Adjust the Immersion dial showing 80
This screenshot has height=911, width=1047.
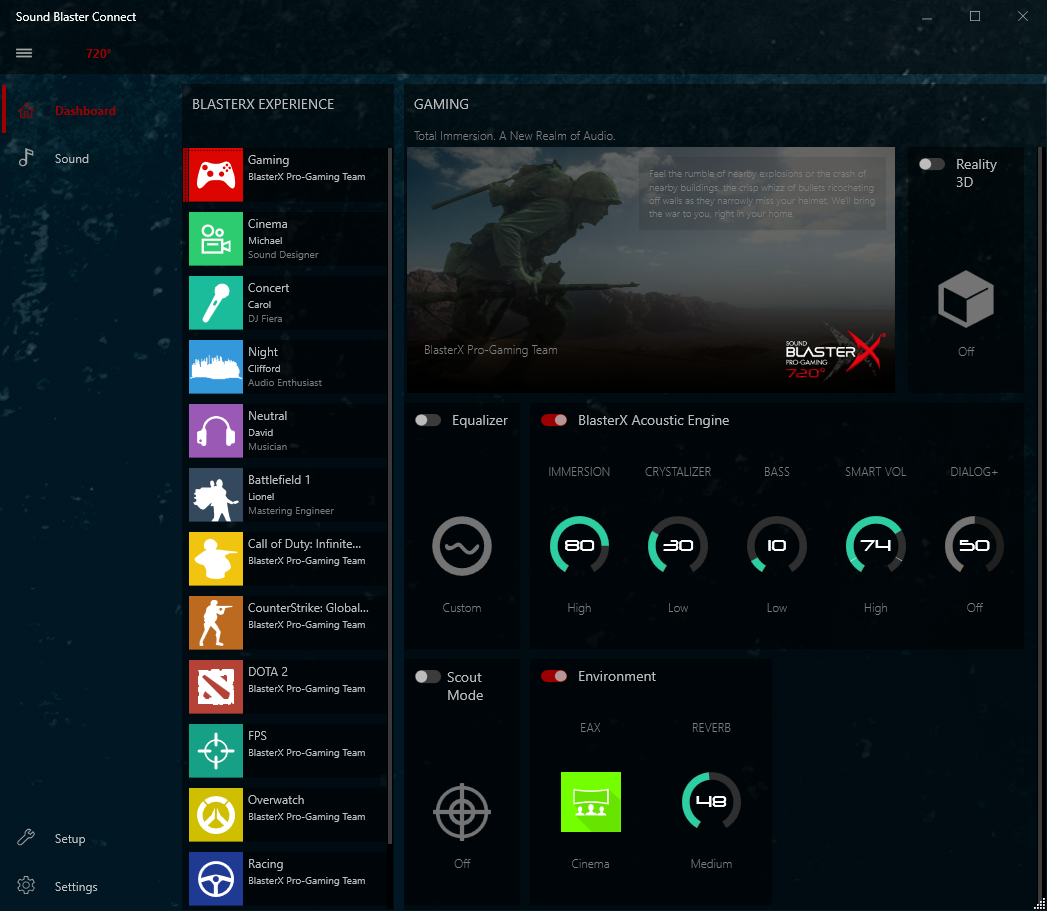tap(579, 546)
